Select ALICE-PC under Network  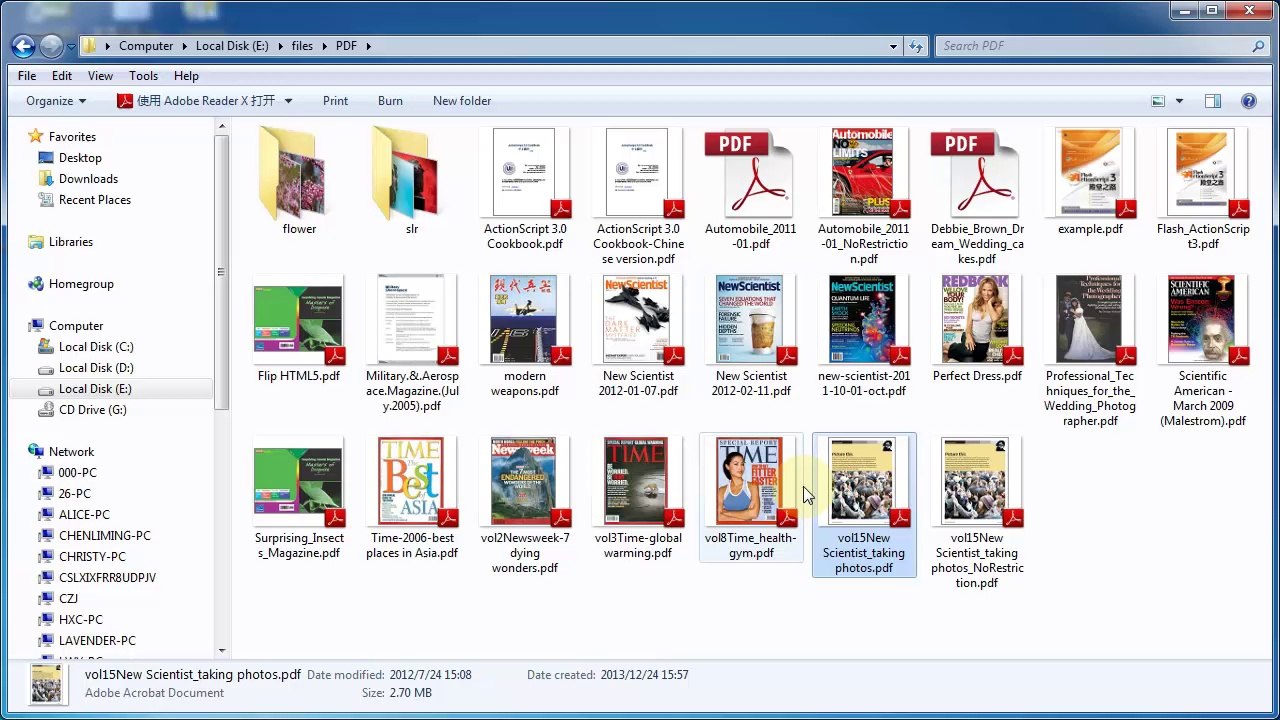pyautogui.click(x=84, y=515)
